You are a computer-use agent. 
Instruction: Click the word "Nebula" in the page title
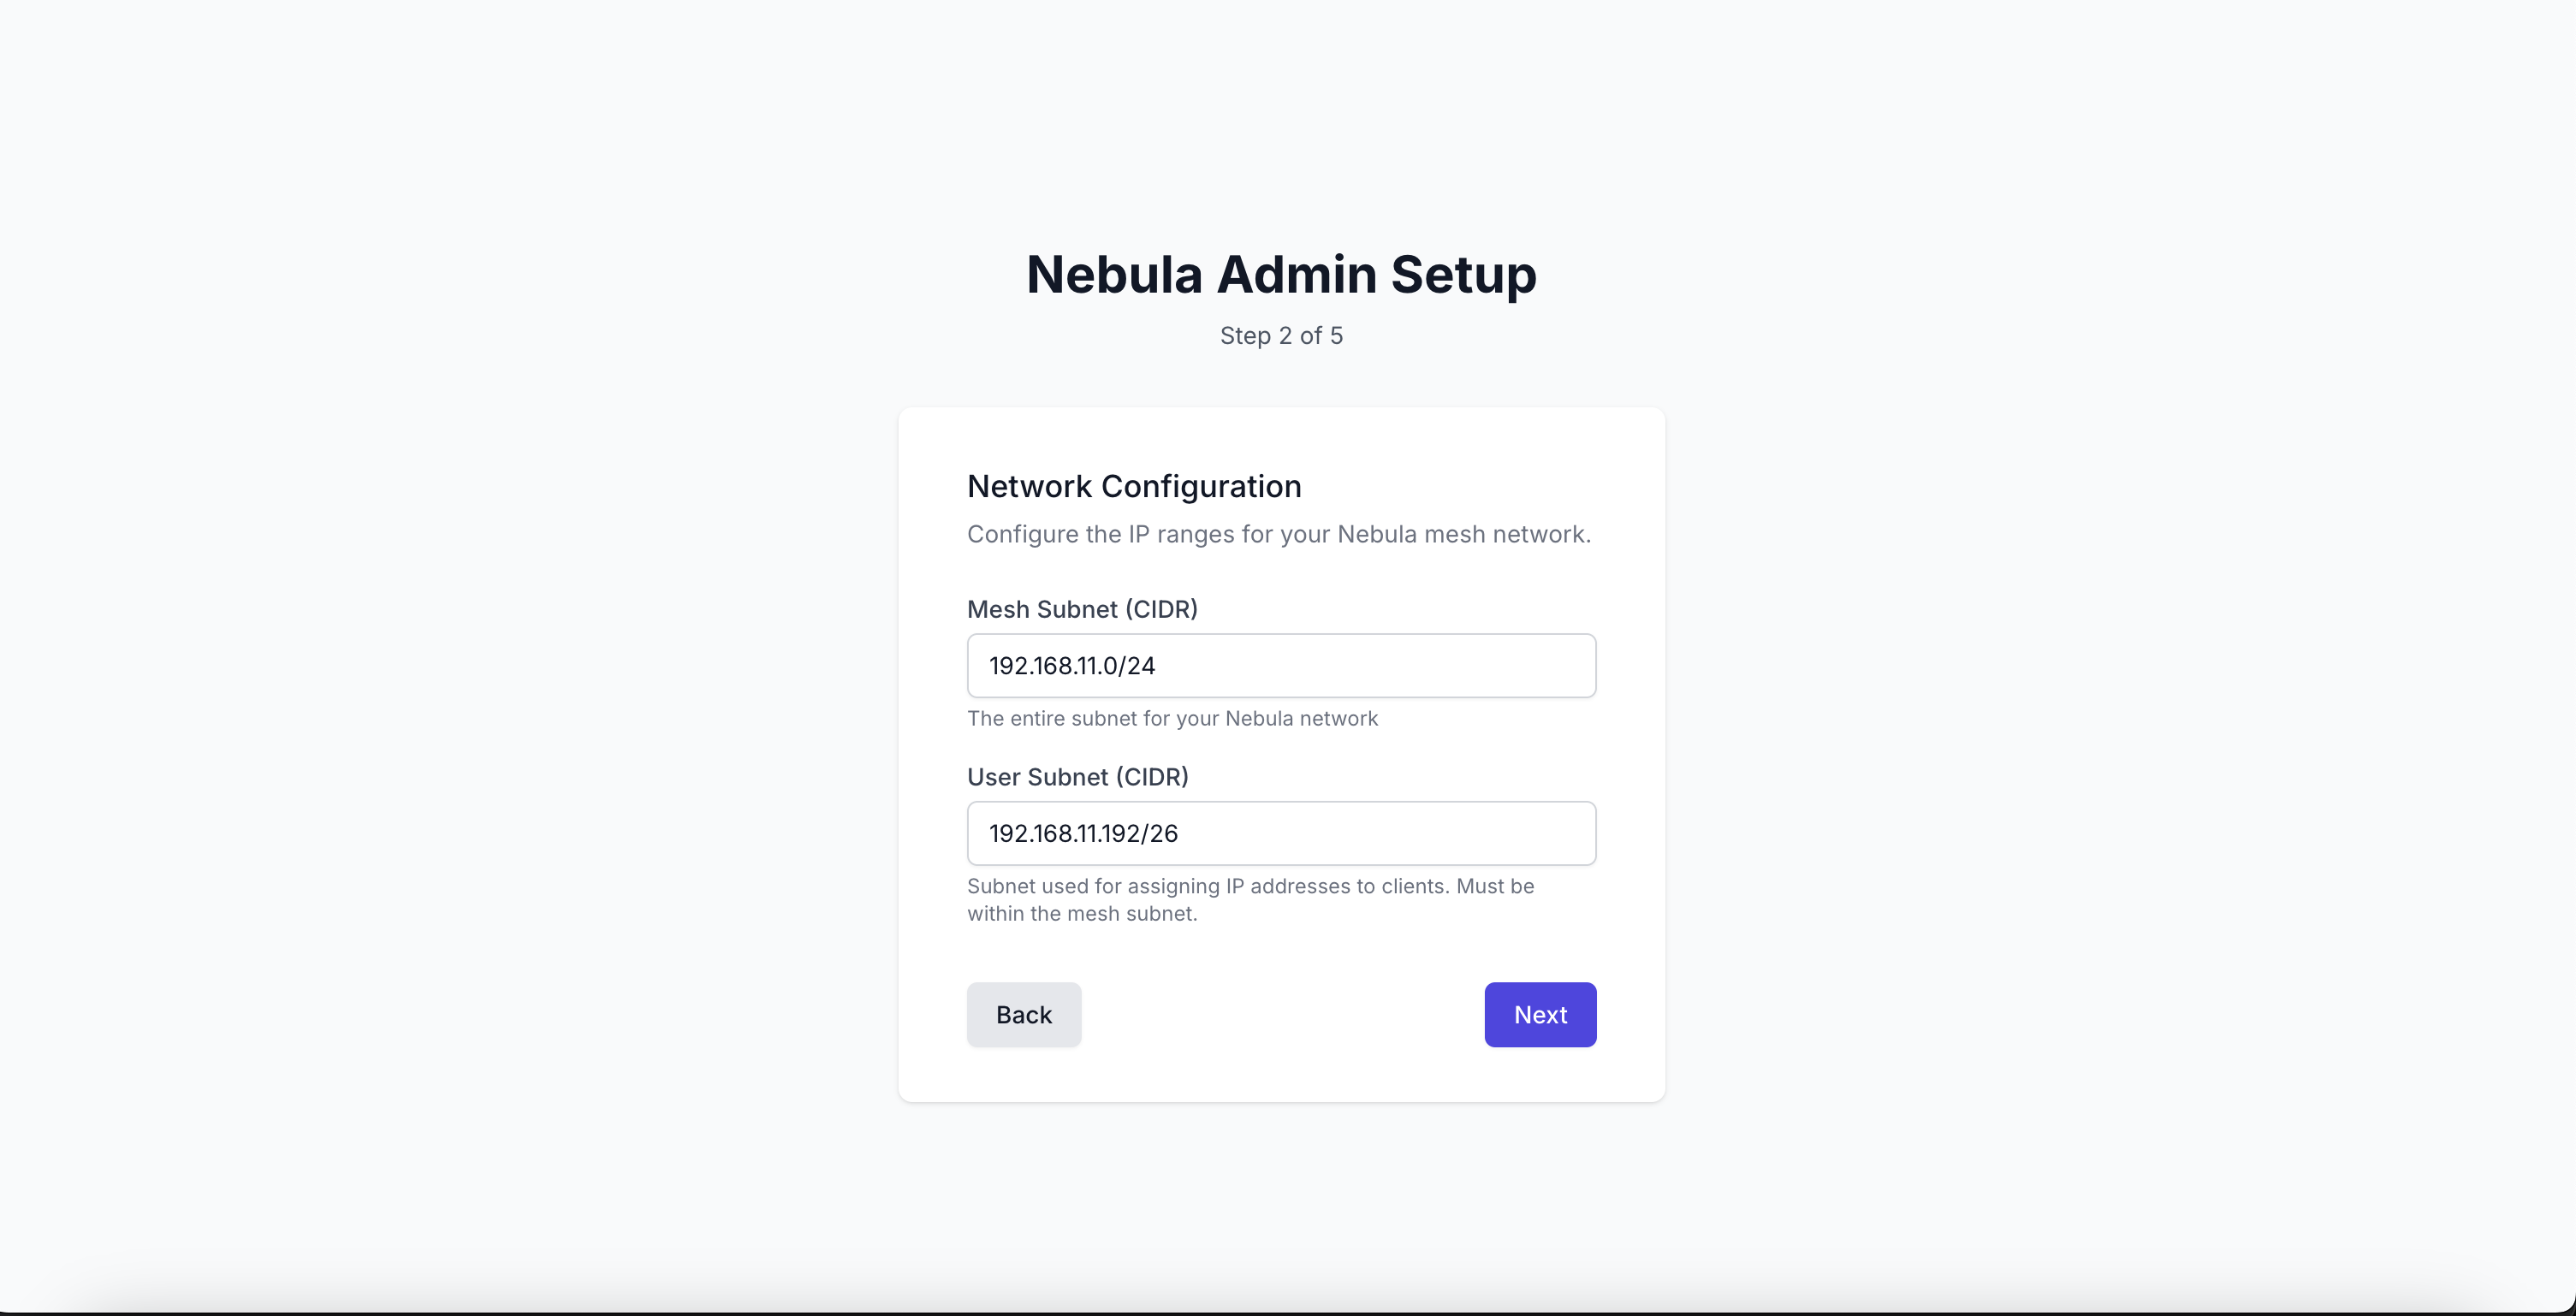click(1114, 274)
